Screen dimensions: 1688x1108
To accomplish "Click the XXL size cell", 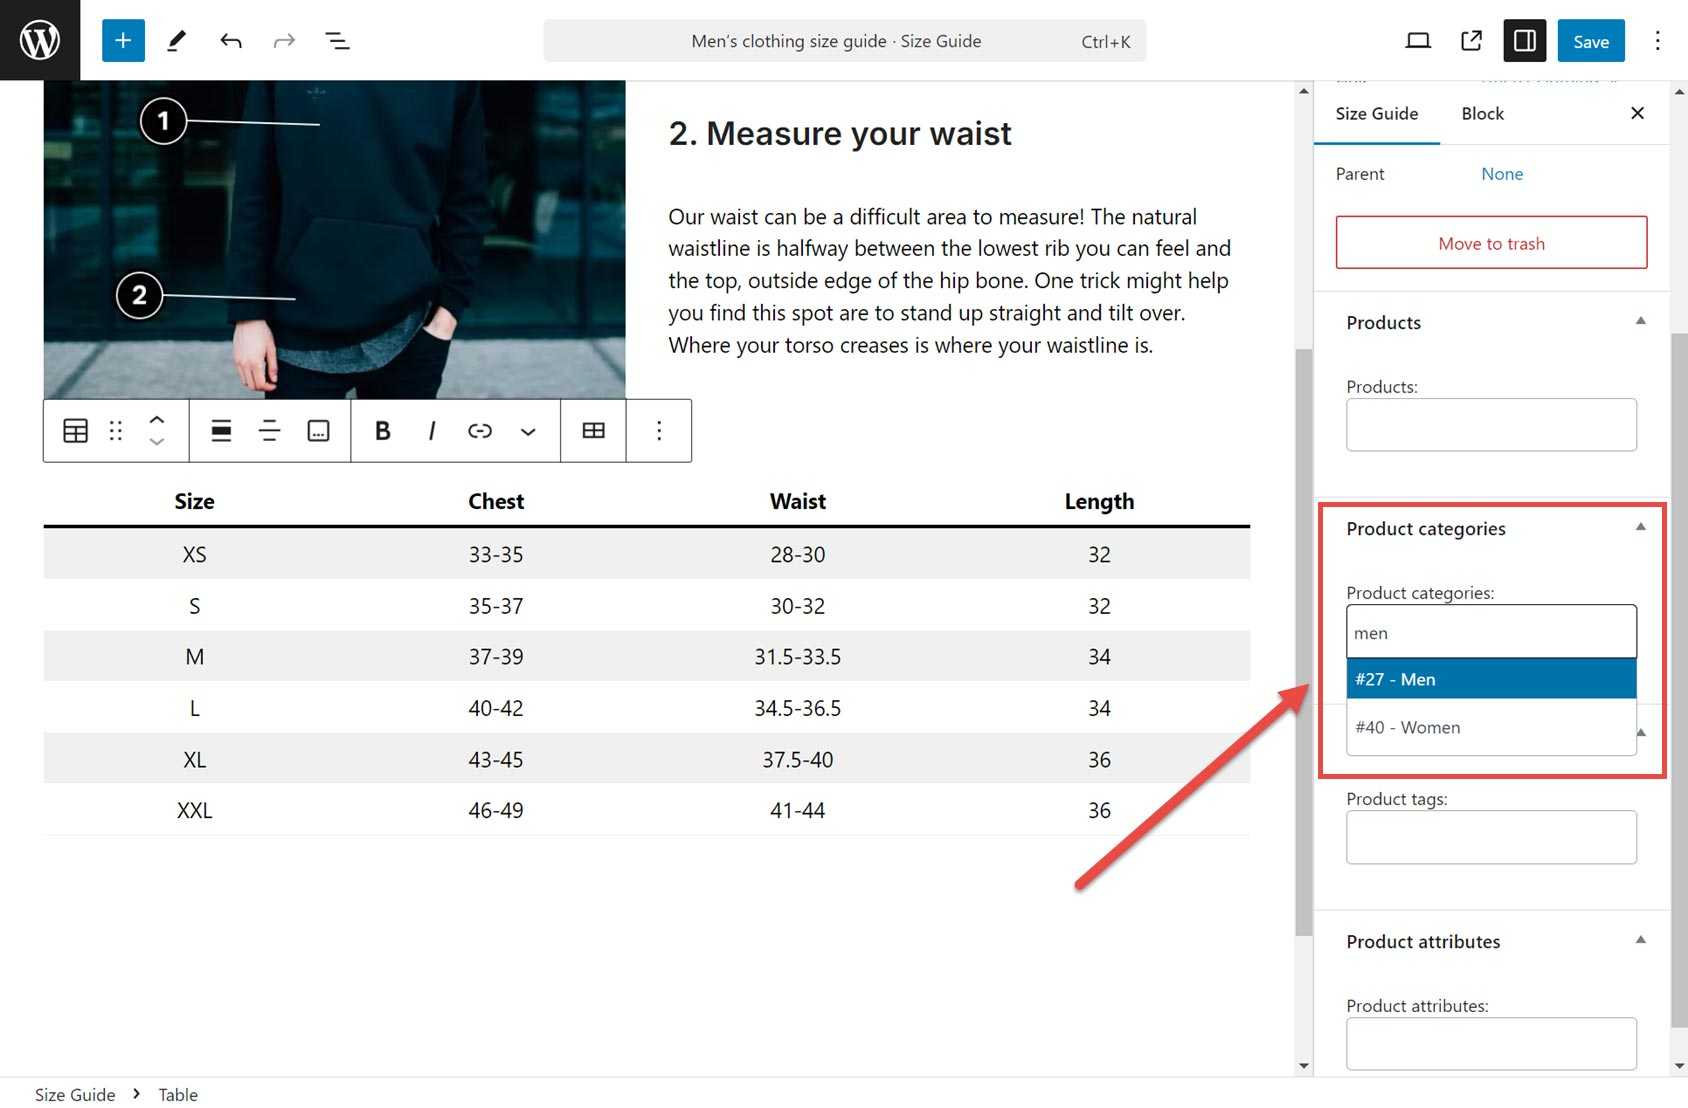I will pyautogui.click(x=194, y=810).
